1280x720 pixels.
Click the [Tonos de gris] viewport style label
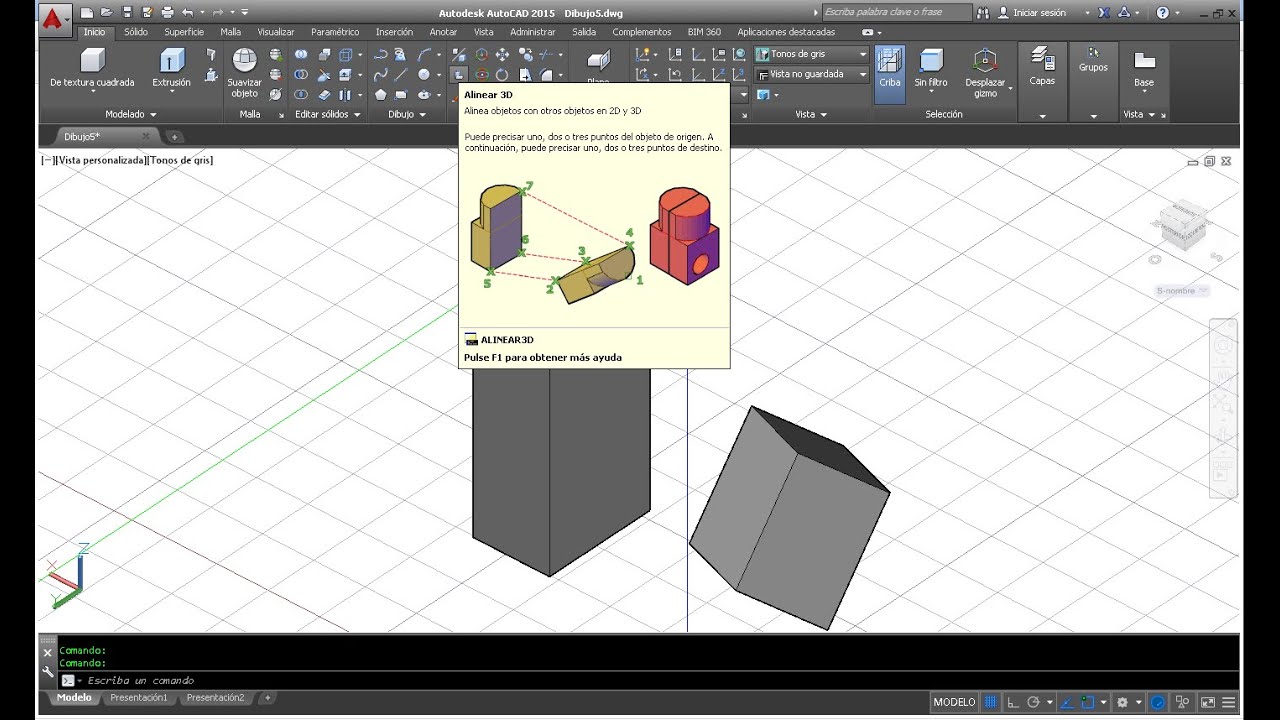pyautogui.click(x=180, y=160)
